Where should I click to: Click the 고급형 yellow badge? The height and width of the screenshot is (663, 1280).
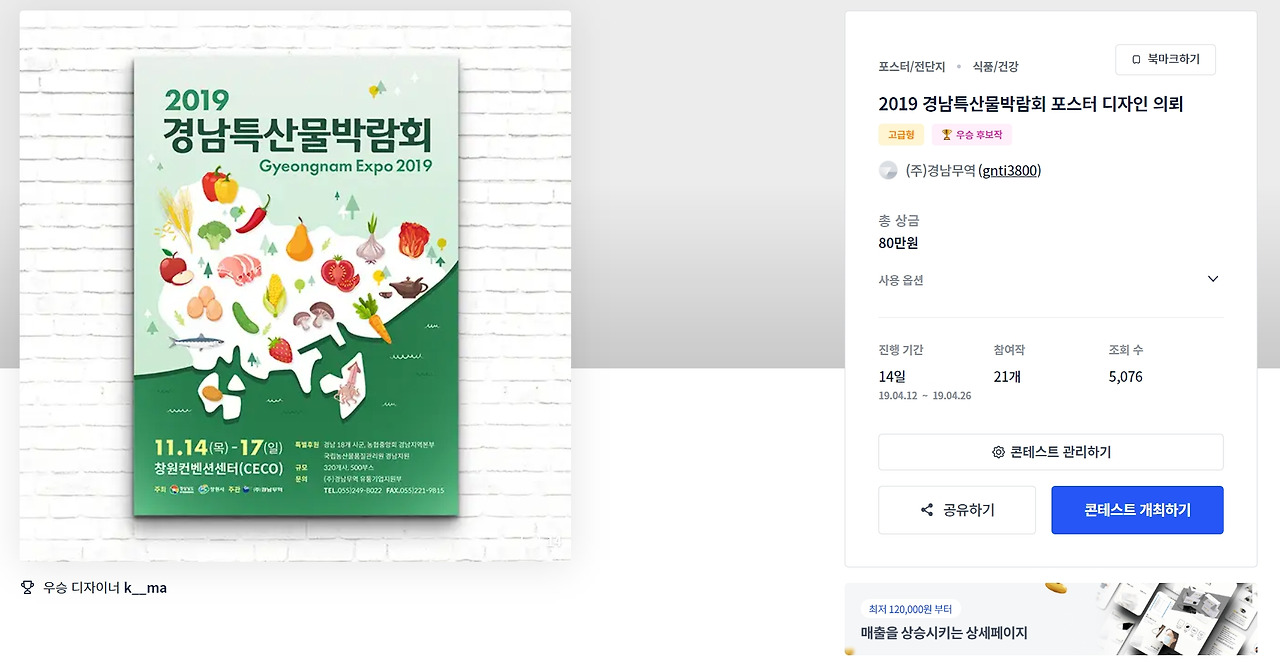(901, 135)
